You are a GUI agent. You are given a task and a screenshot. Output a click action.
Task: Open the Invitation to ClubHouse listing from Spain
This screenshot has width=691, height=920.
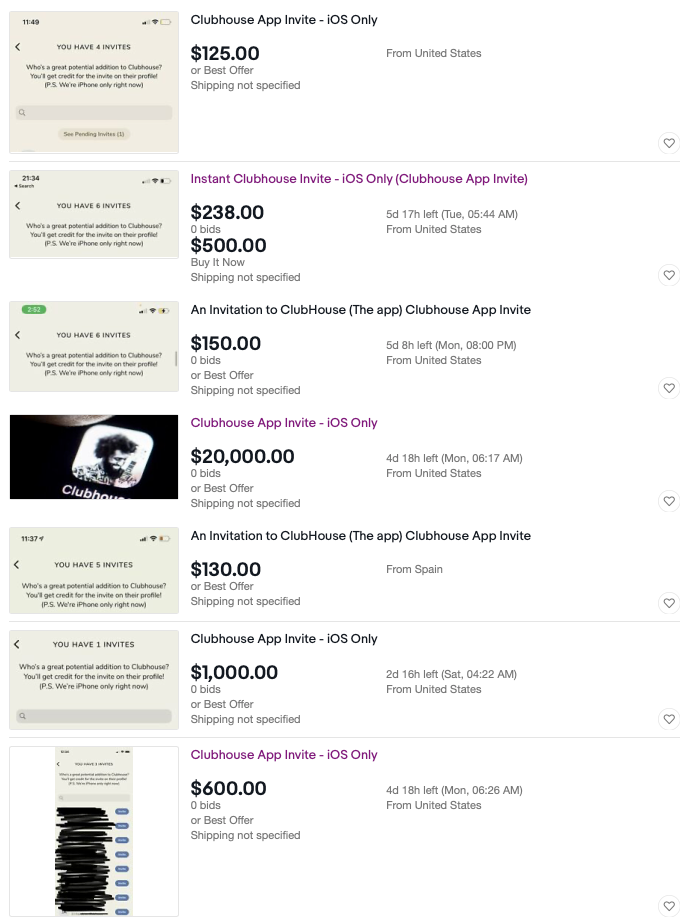point(360,536)
